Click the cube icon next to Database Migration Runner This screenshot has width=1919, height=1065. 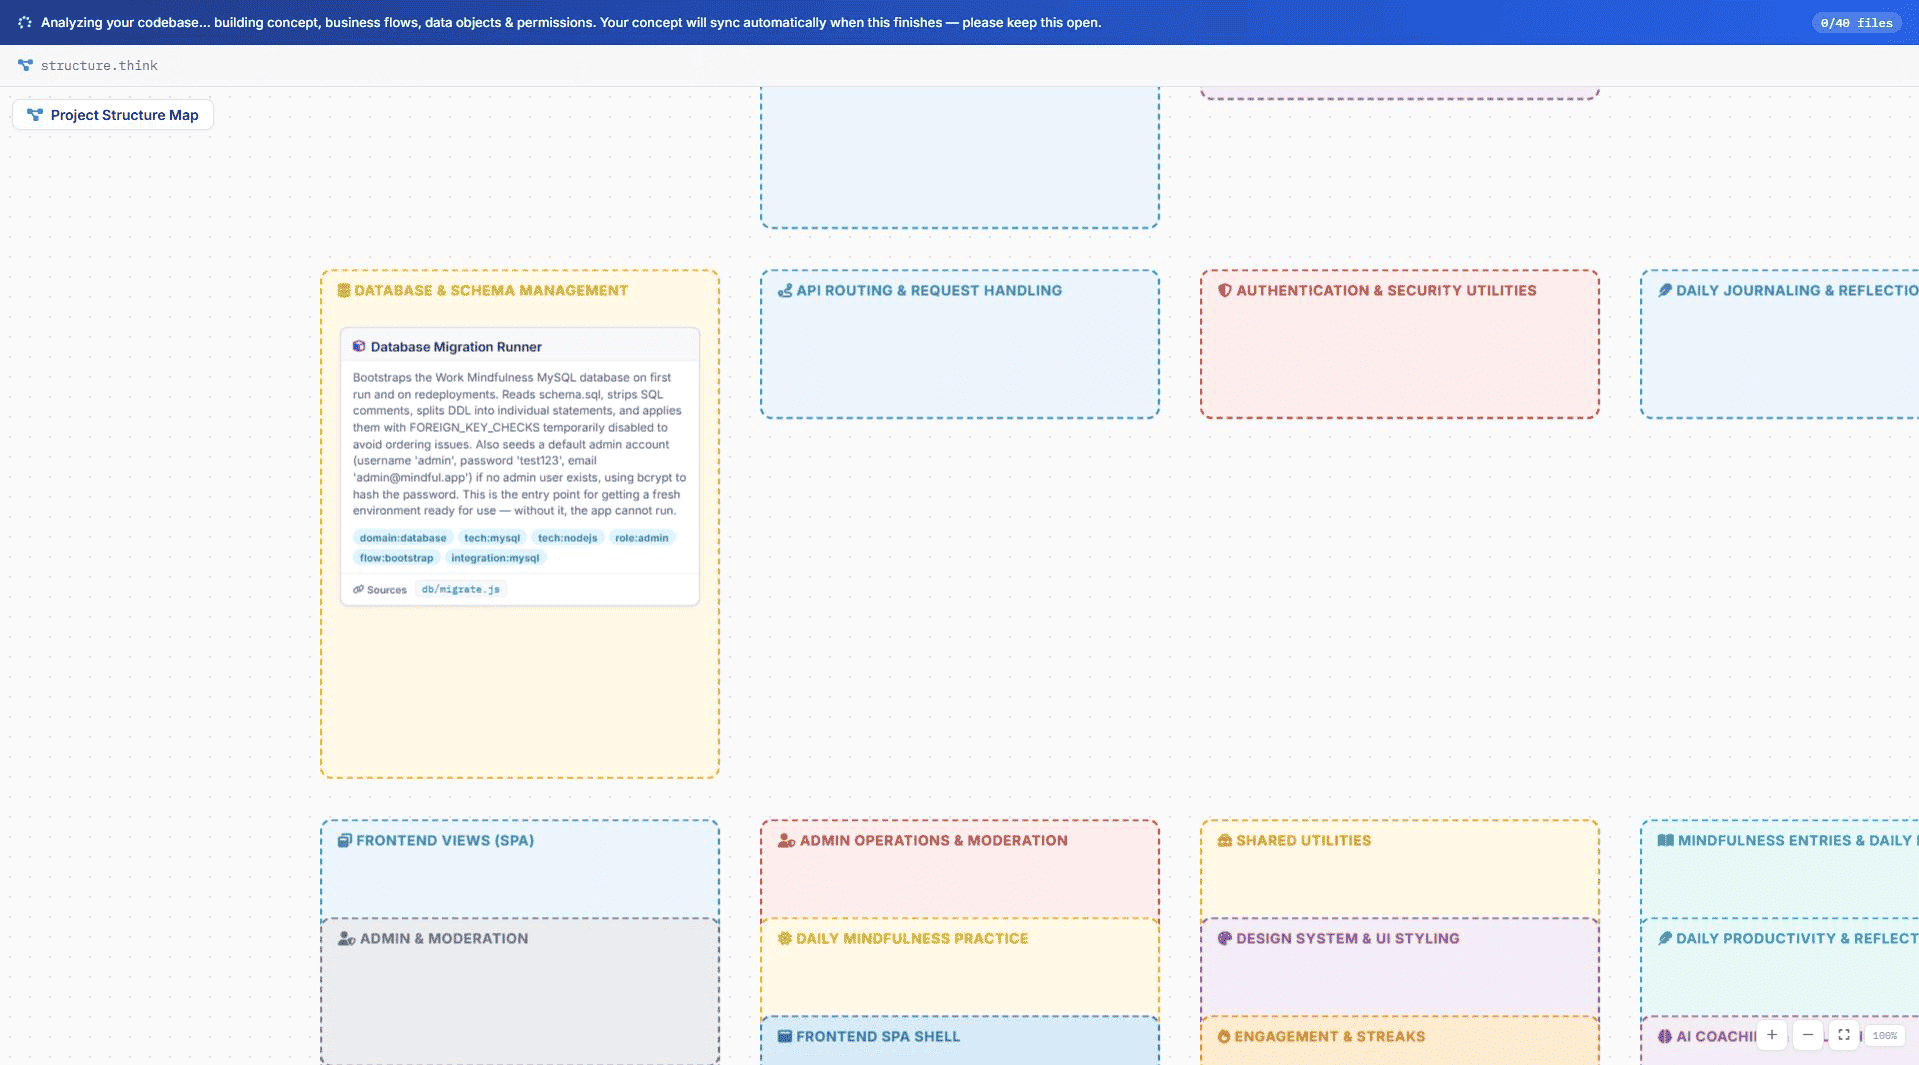(x=359, y=346)
